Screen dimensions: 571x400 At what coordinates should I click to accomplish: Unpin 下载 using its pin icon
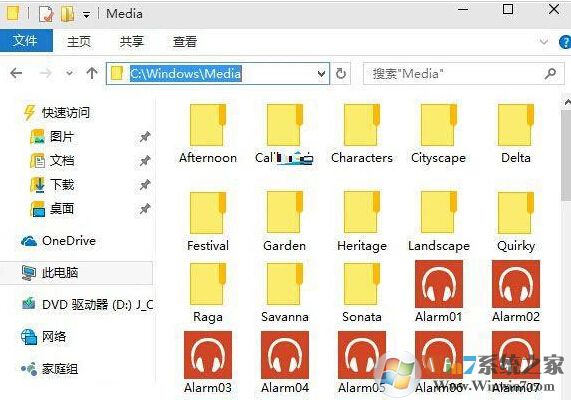[x=145, y=185]
